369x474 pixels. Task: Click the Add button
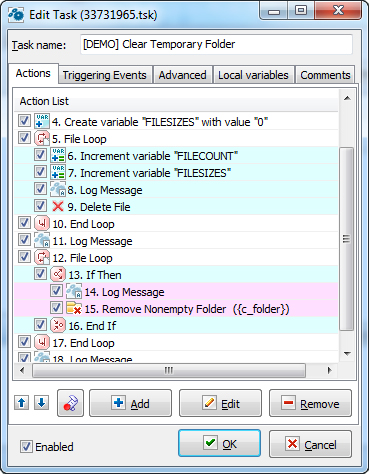[x=130, y=403]
